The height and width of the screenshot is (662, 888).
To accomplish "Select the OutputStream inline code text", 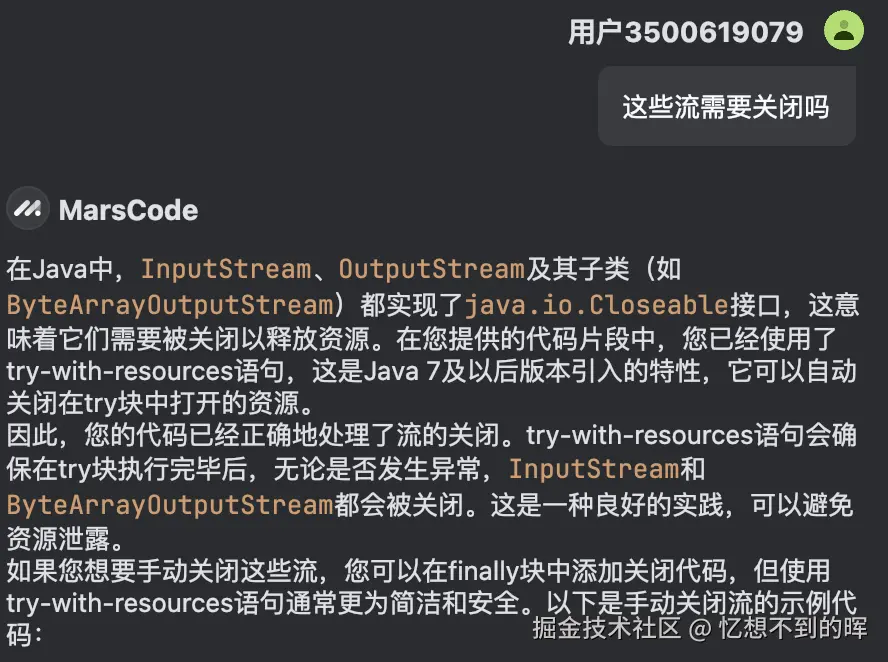I will tap(430, 268).
